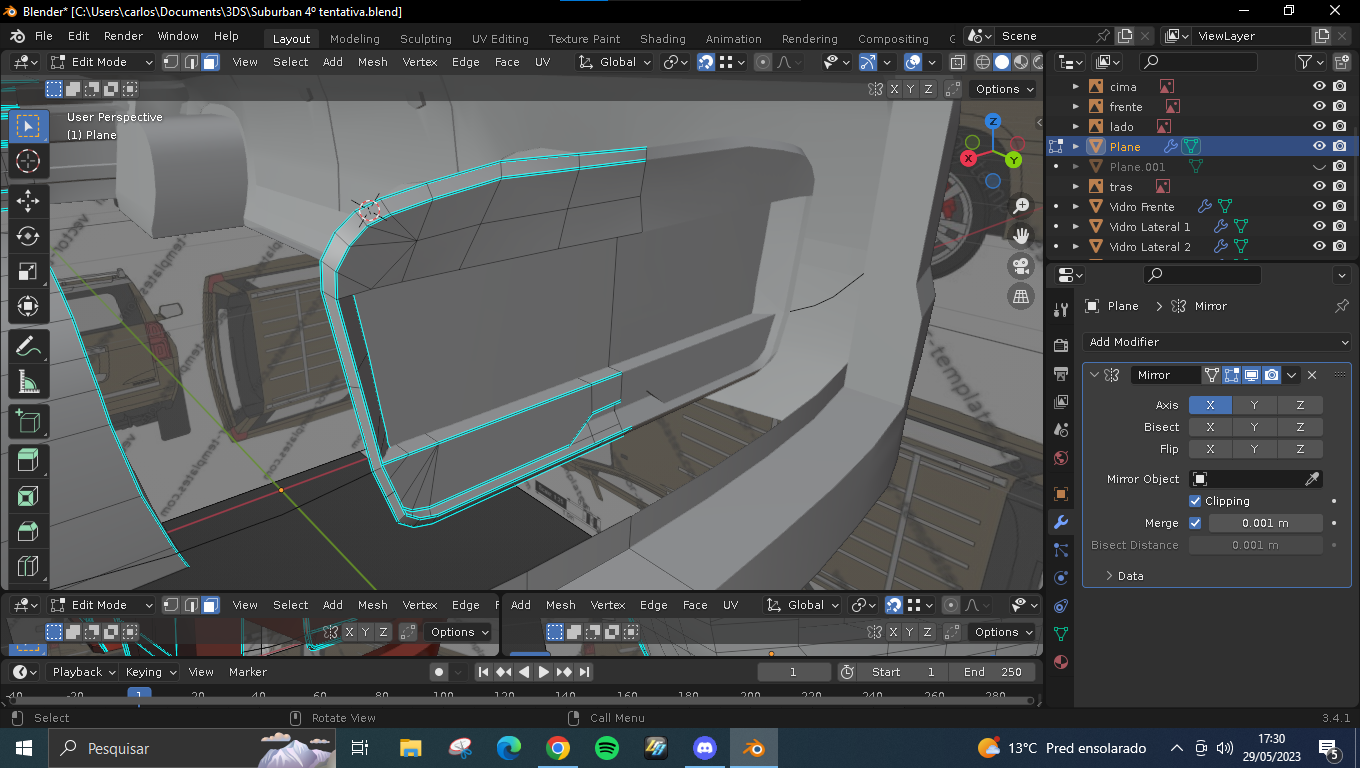The image size is (1360, 768).
Task: Open the Object Data mesh properties tab
Action: pos(1061,634)
